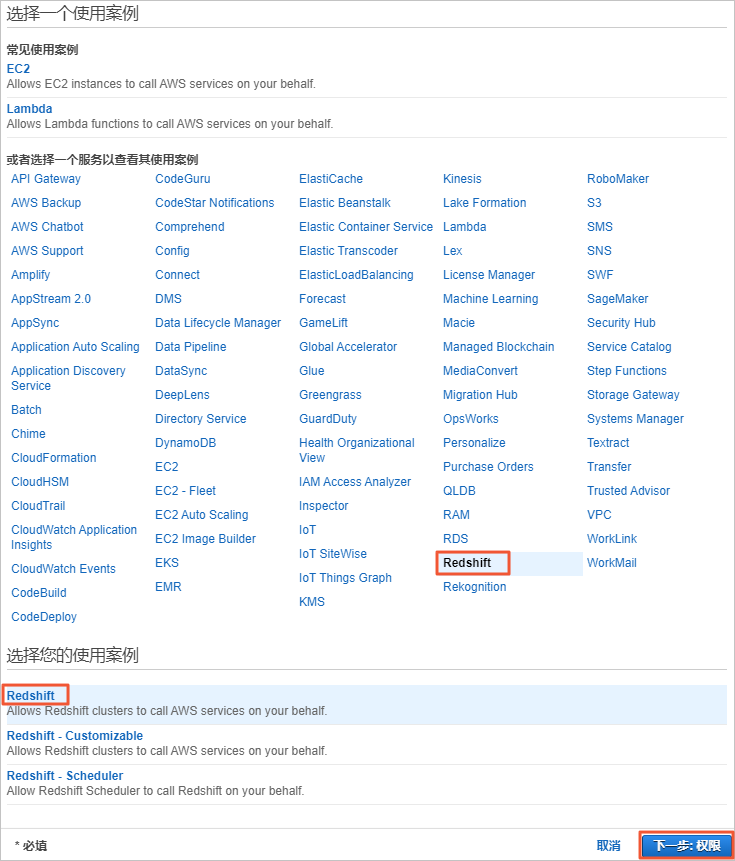This screenshot has width=735, height=861.
Task: Choose CodeStar Notifications
Action: tap(215, 203)
